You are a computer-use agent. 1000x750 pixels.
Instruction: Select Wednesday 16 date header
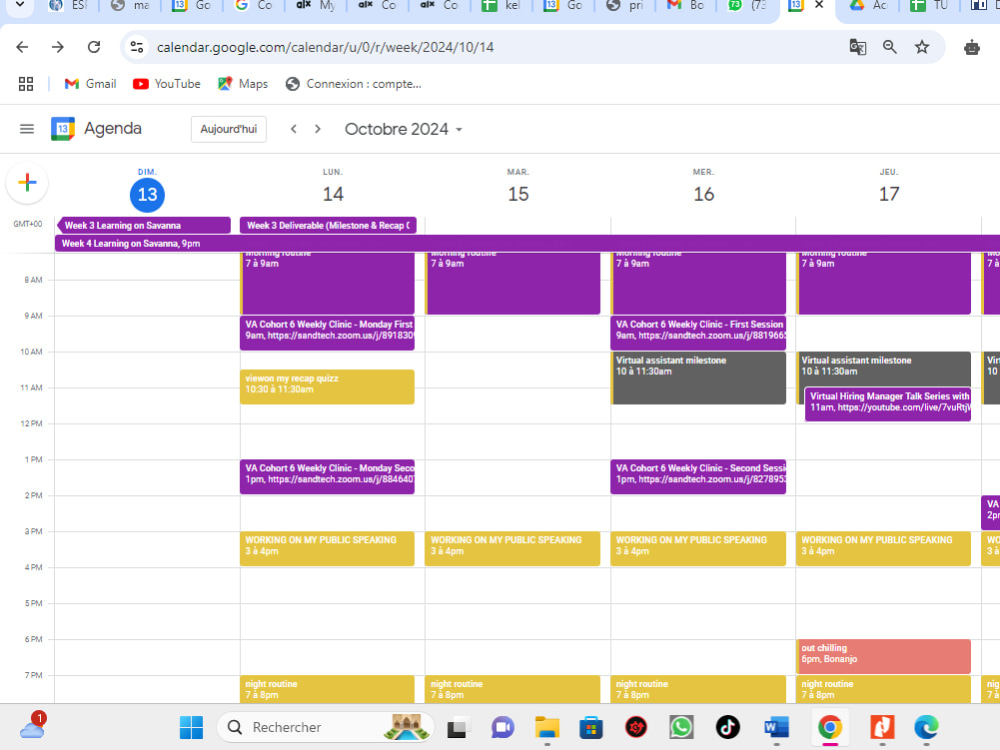703,195
